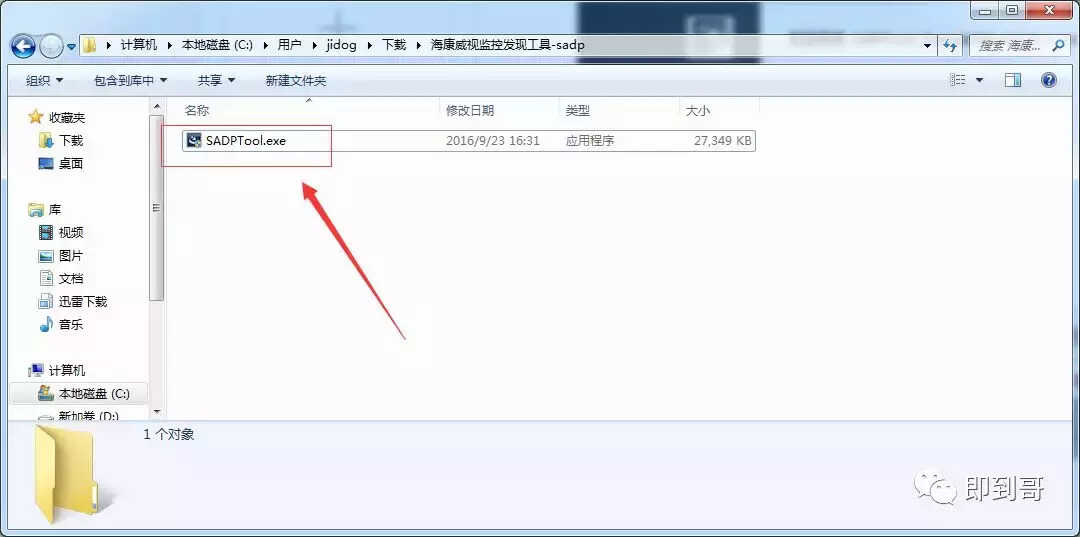
Task: Click the SADPTool.exe application icon
Action: coord(194,140)
